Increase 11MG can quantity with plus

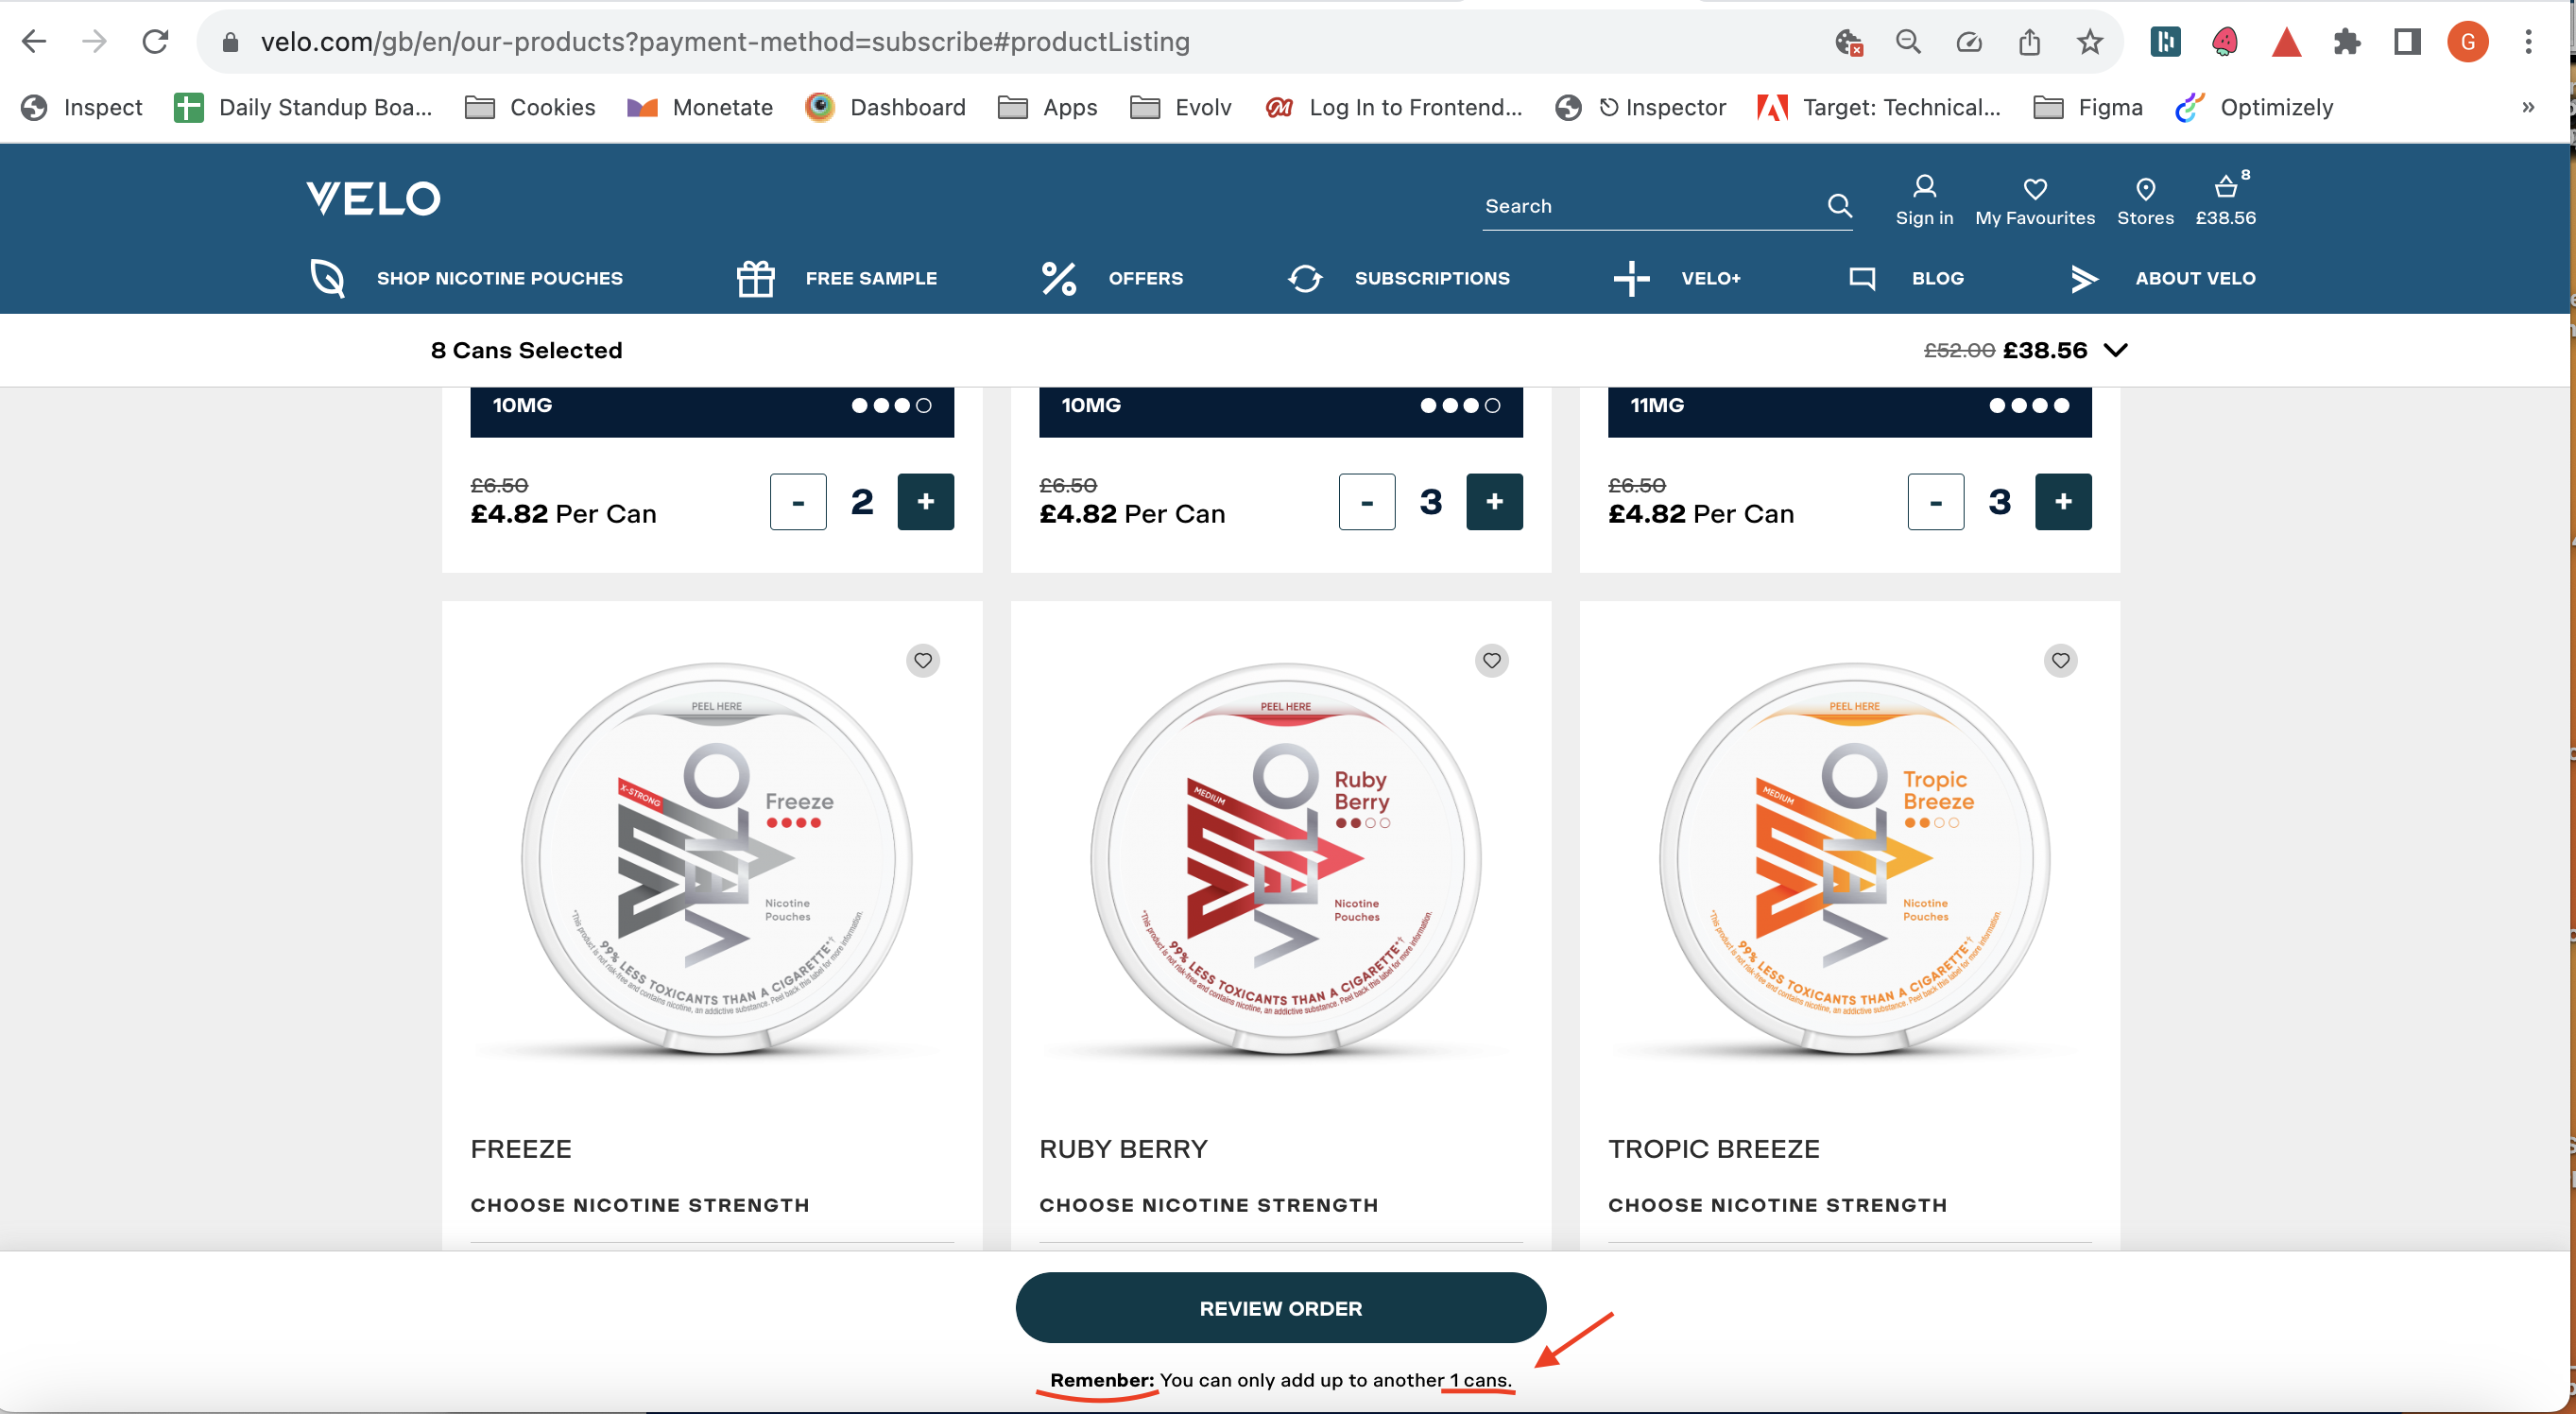(2062, 501)
